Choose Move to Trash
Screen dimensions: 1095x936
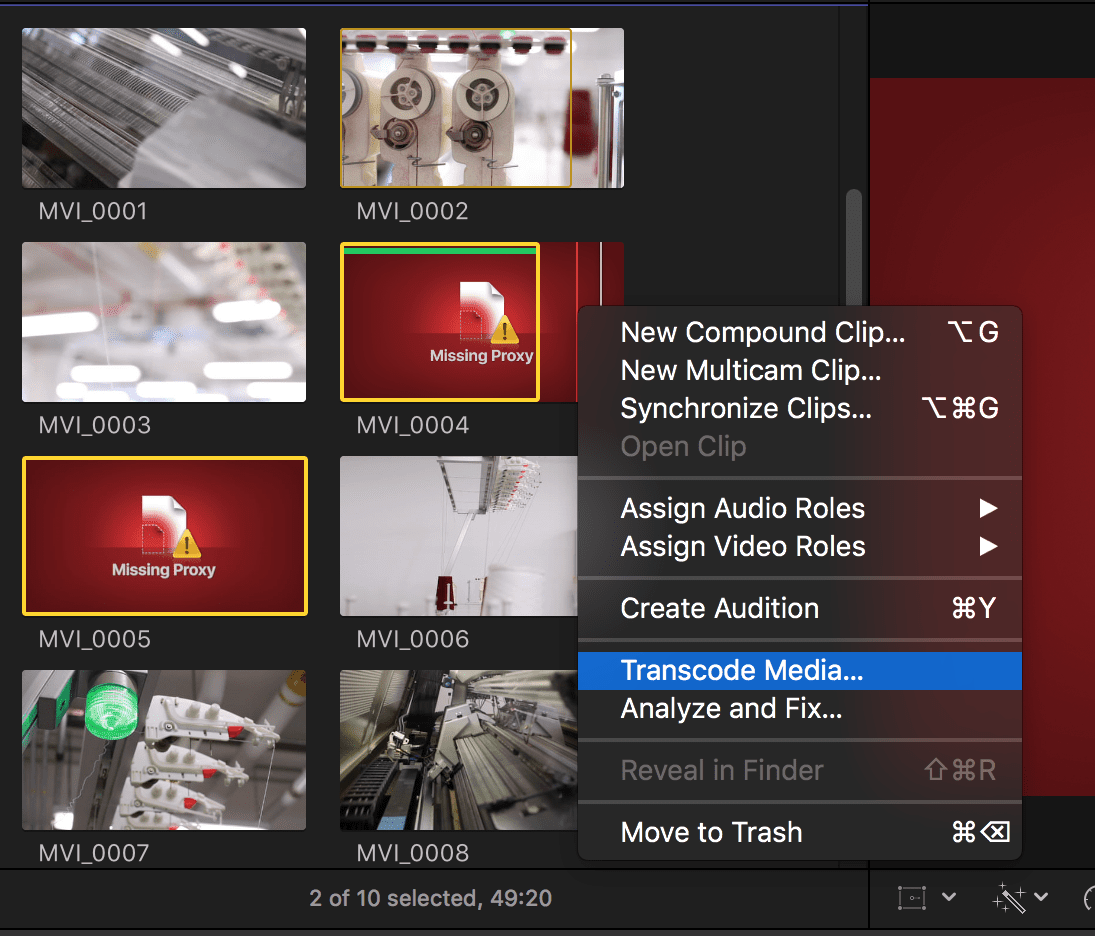[x=710, y=831]
